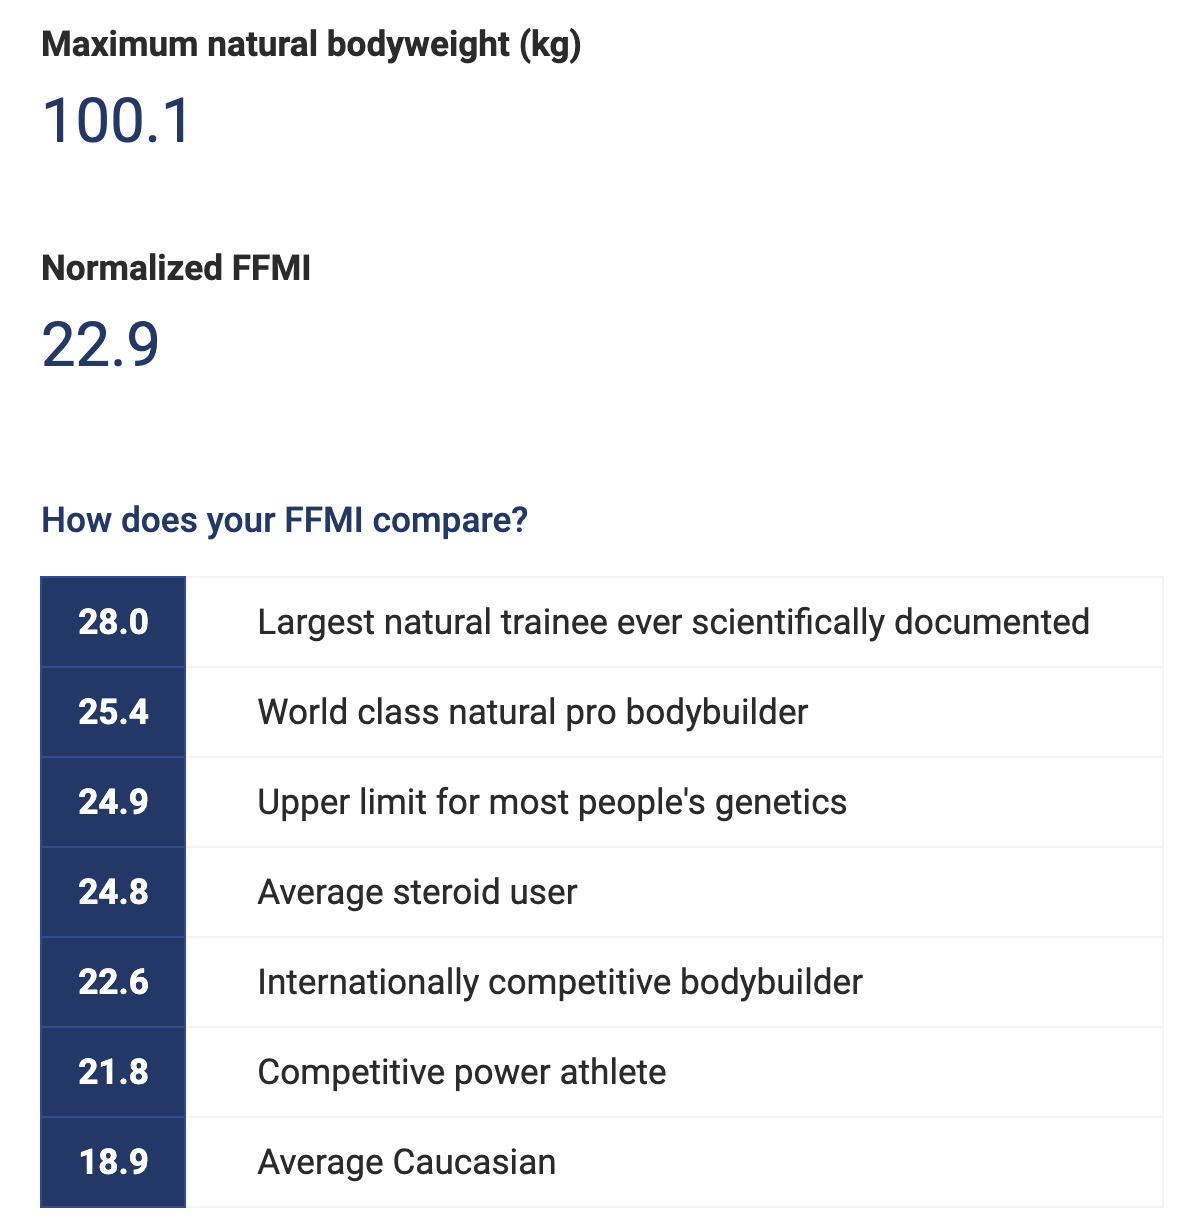Screen dimensions: 1190x1226
Task: Click the 'Maximum natural bodyweight (kg)' label
Action: [311, 45]
